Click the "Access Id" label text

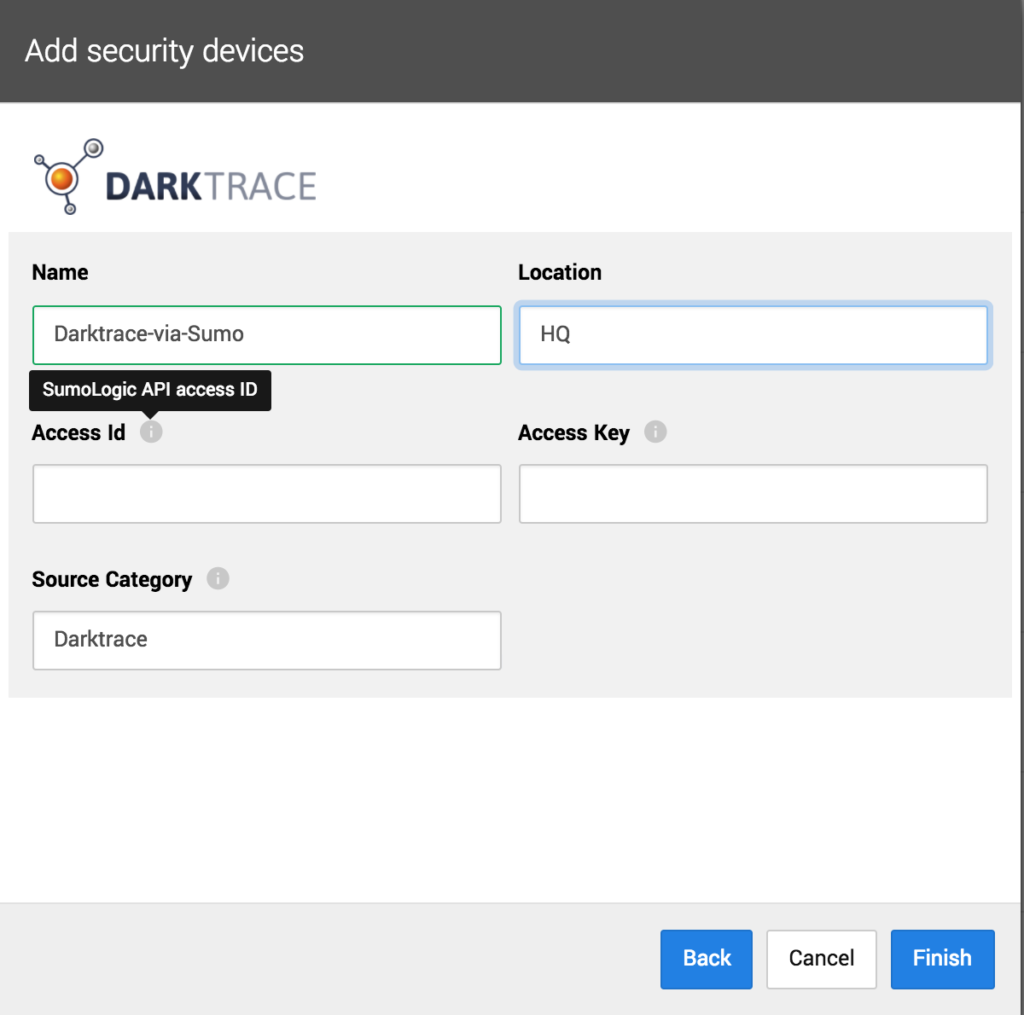(78, 432)
